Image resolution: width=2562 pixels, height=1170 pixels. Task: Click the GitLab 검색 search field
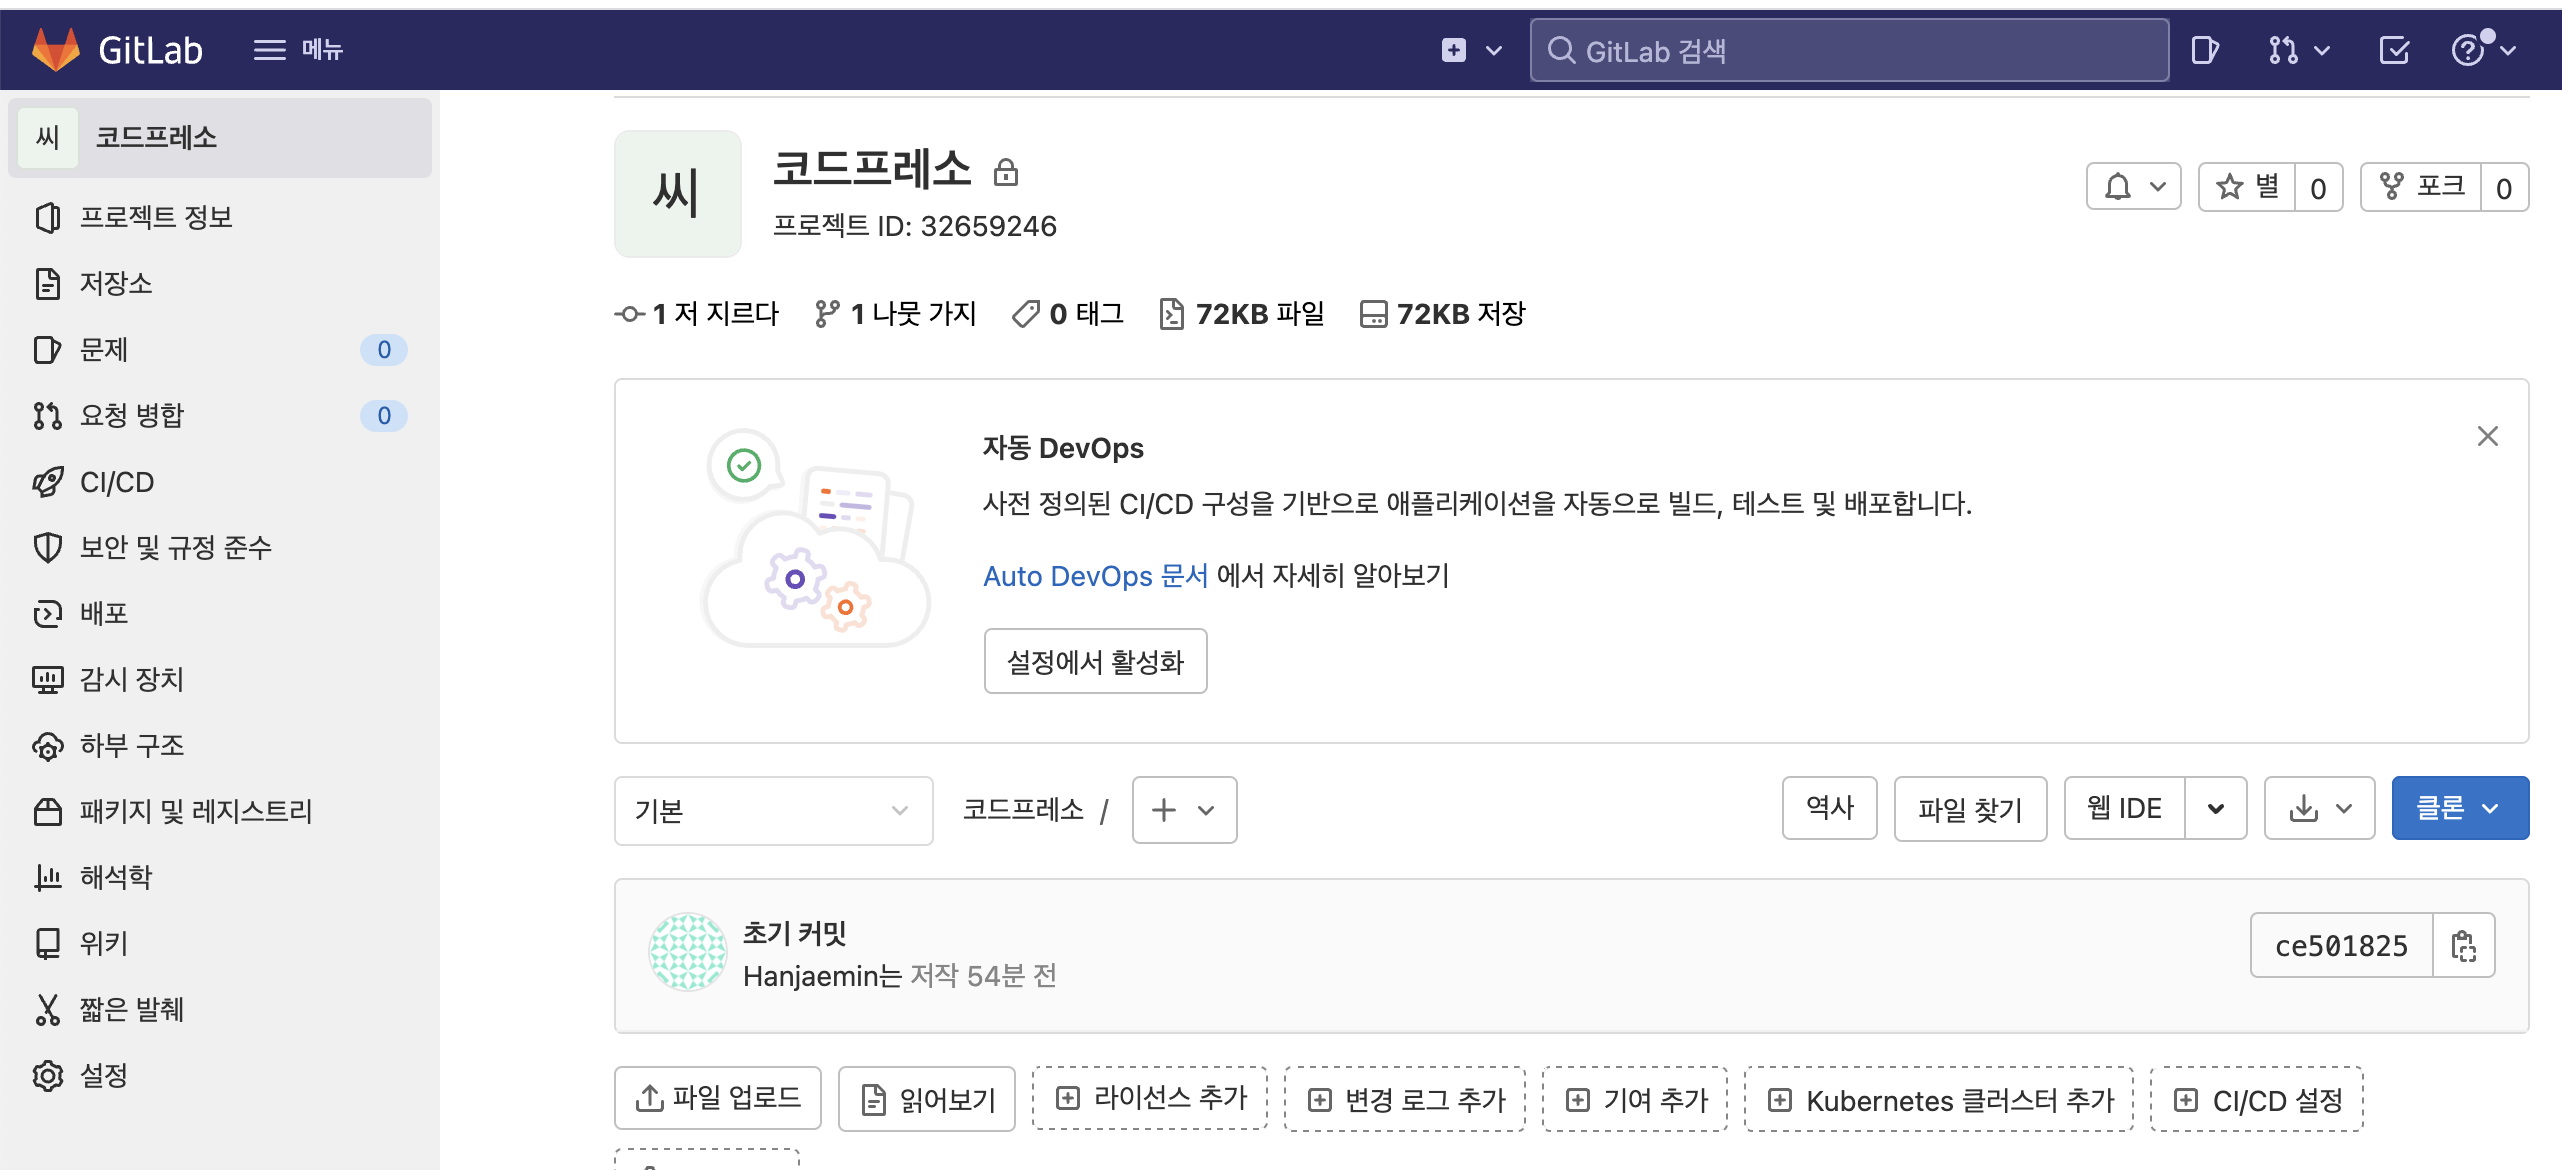tap(1850, 50)
